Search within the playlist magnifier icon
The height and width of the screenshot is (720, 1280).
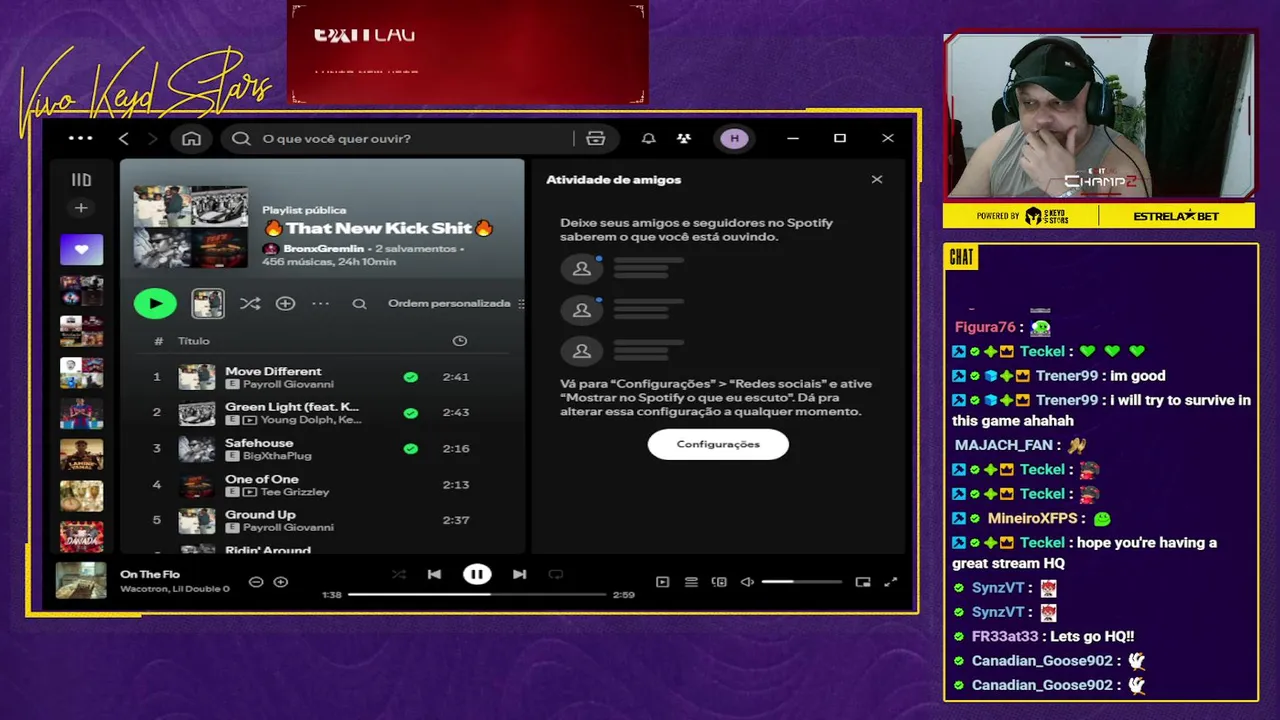tap(359, 304)
